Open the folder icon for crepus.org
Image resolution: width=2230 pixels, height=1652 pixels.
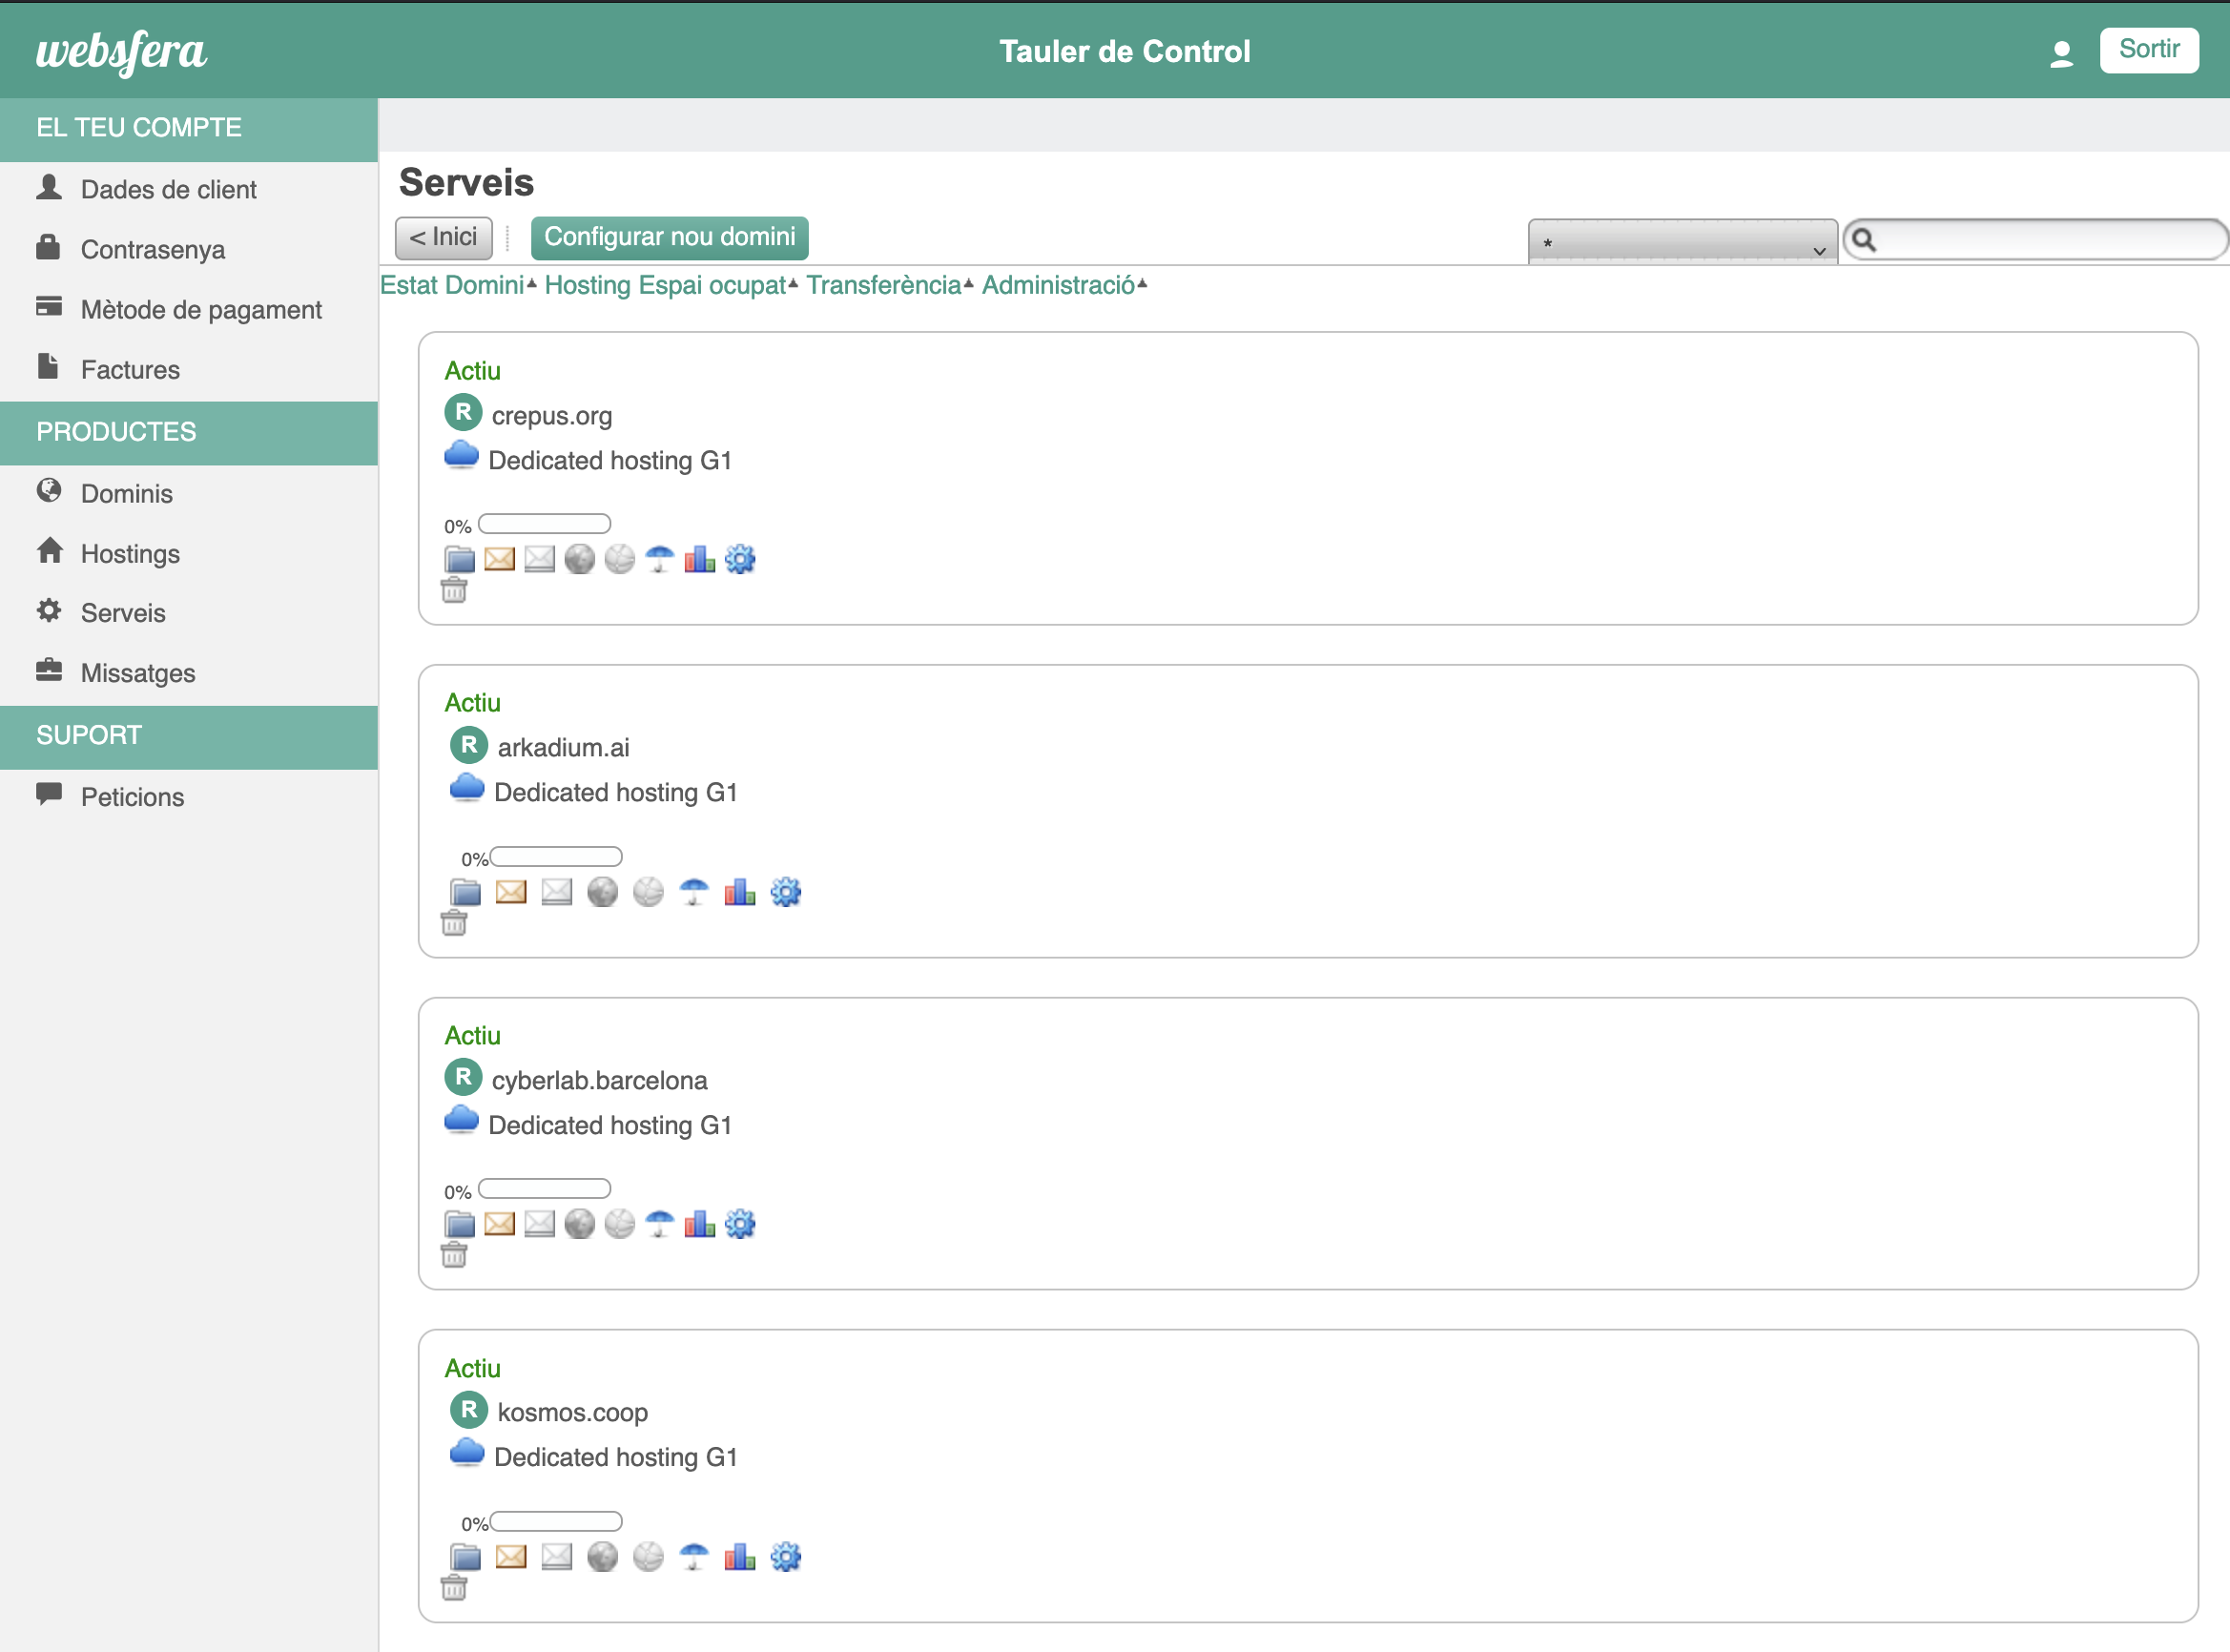(459, 560)
